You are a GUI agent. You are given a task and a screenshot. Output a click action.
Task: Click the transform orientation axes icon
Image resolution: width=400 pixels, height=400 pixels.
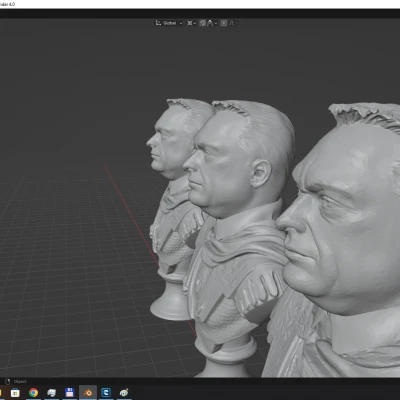(x=158, y=23)
